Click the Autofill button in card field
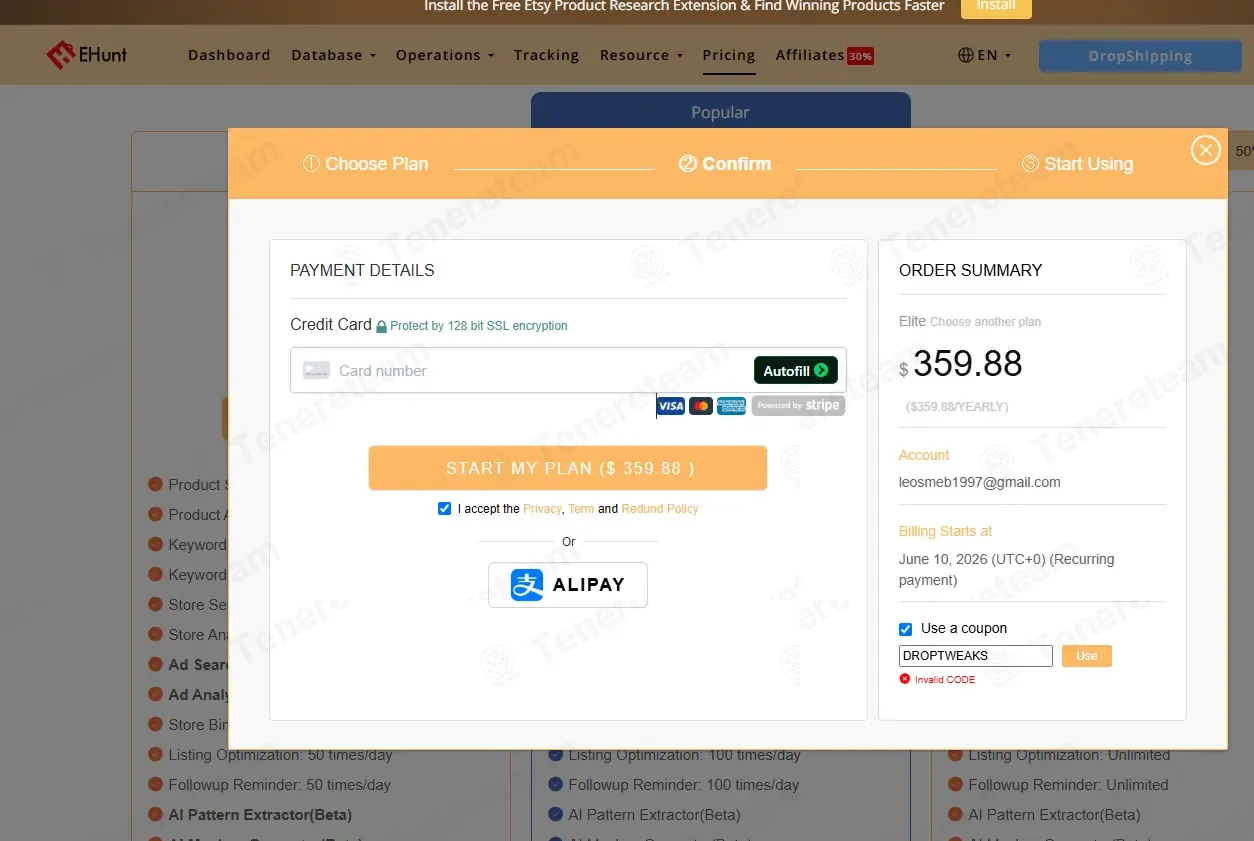 (x=796, y=370)
